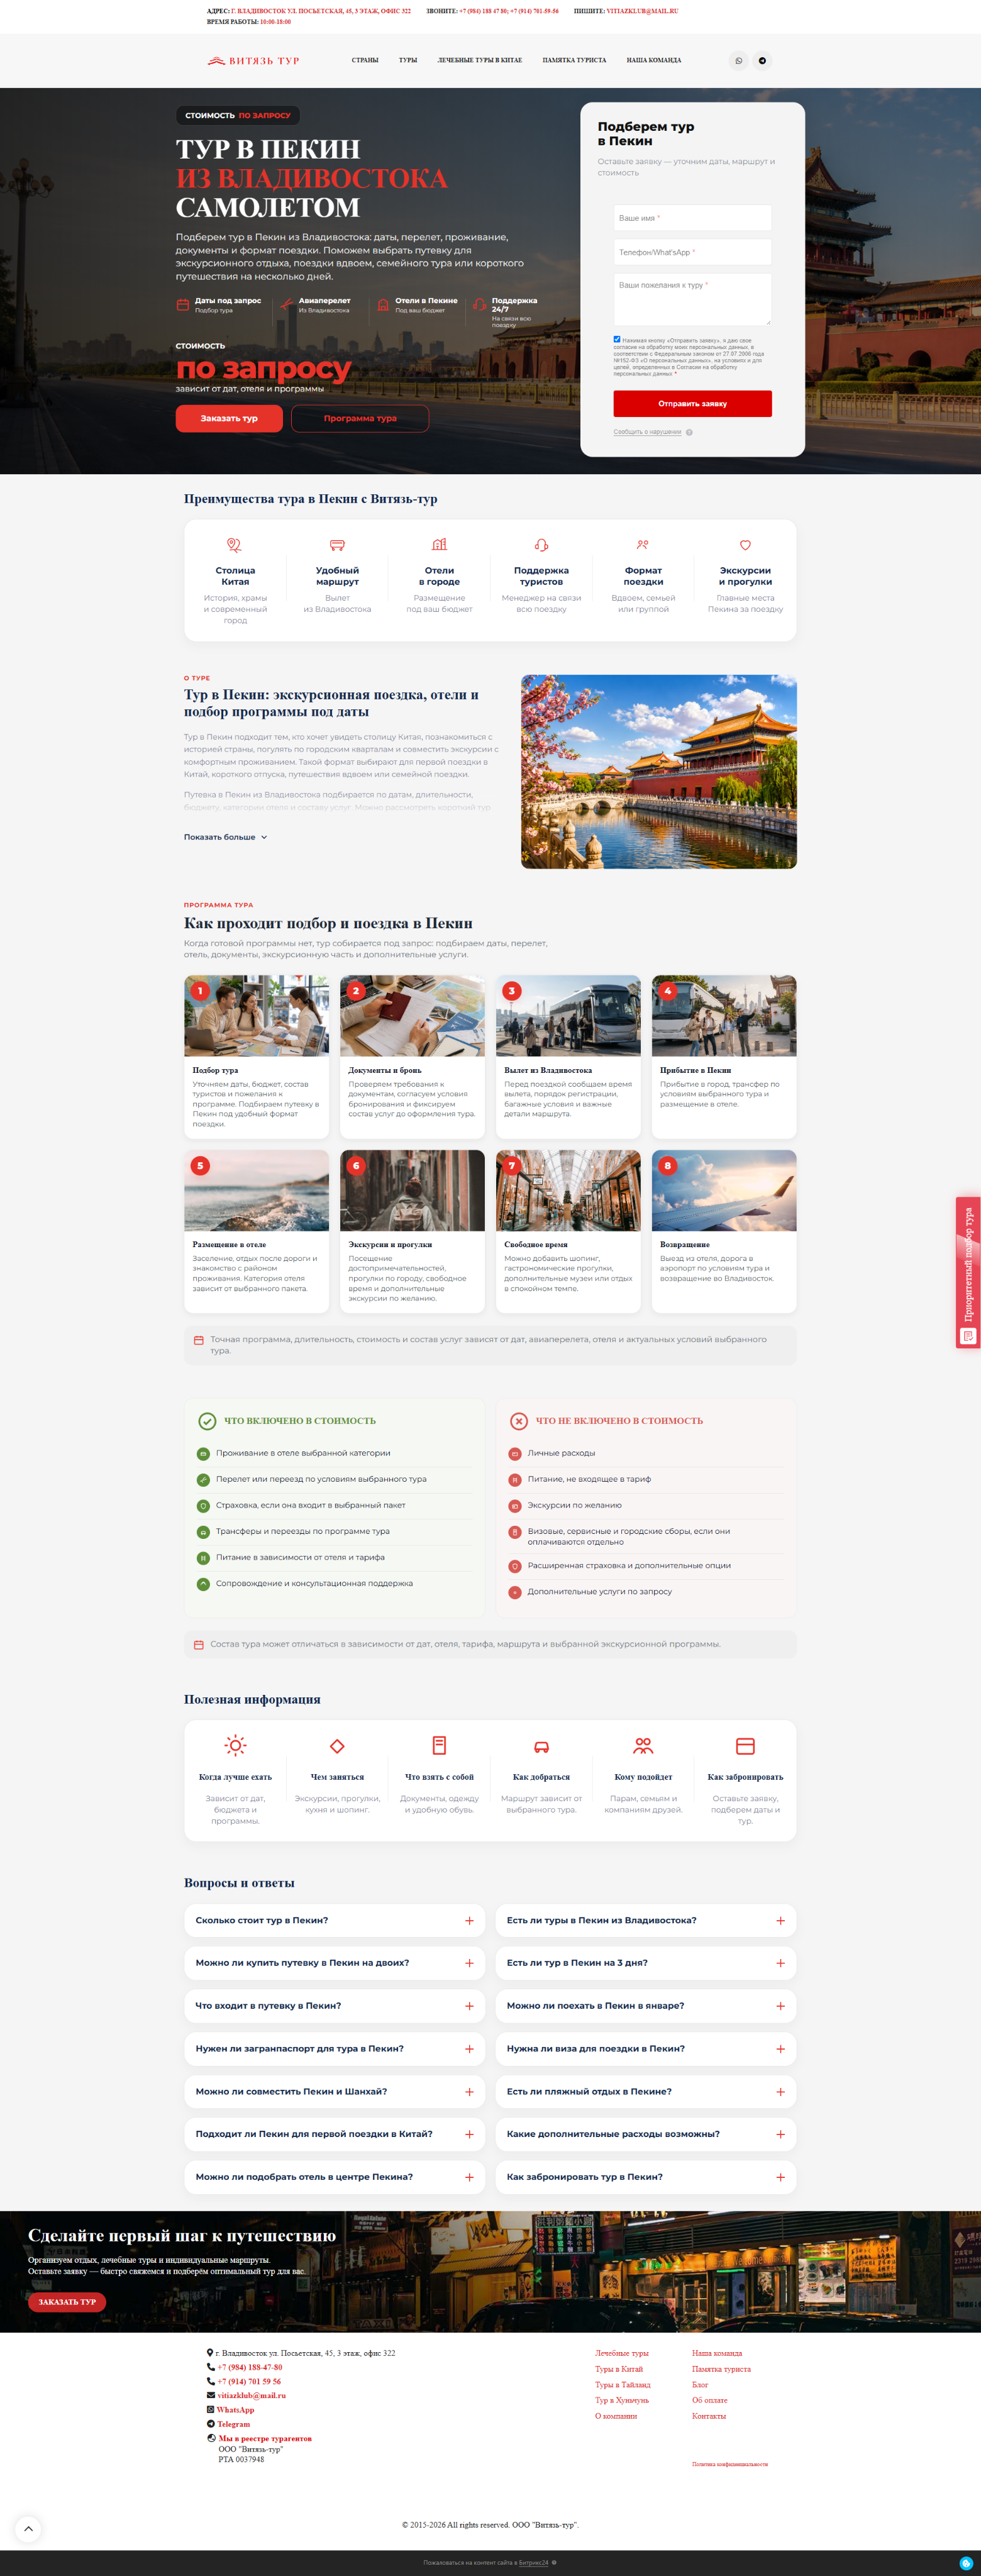Open the 'Сообщить о нарушении' link
981x2576 pixels.
tap(647, 433)
